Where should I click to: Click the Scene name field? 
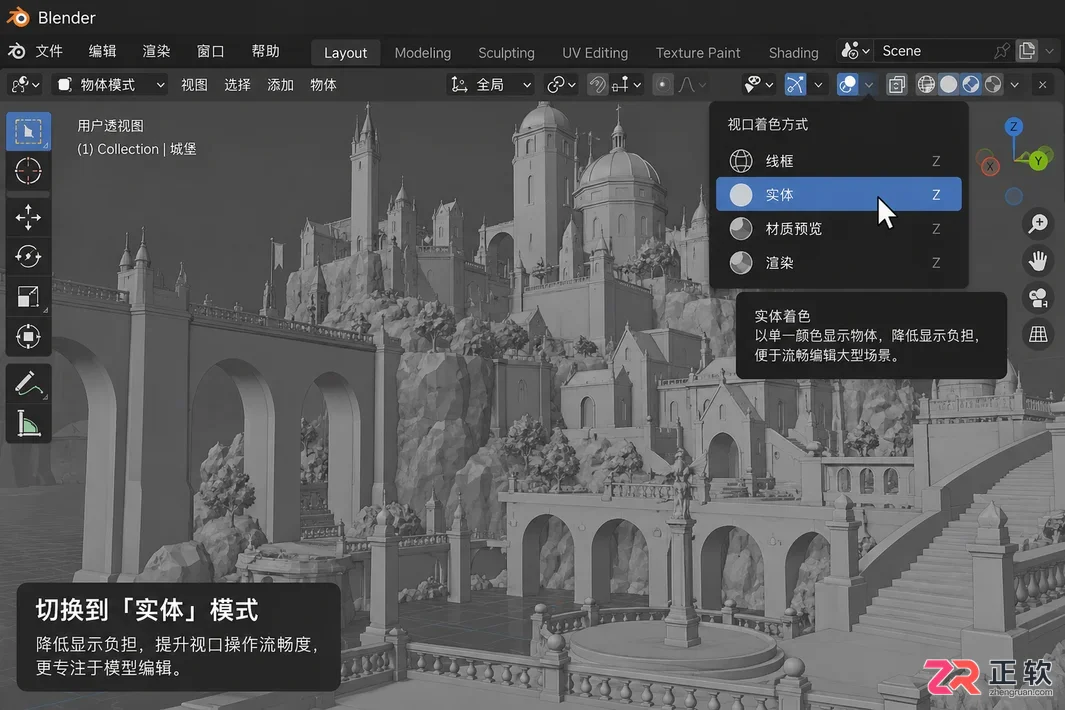pyautogui.click(x=934, y=51)
